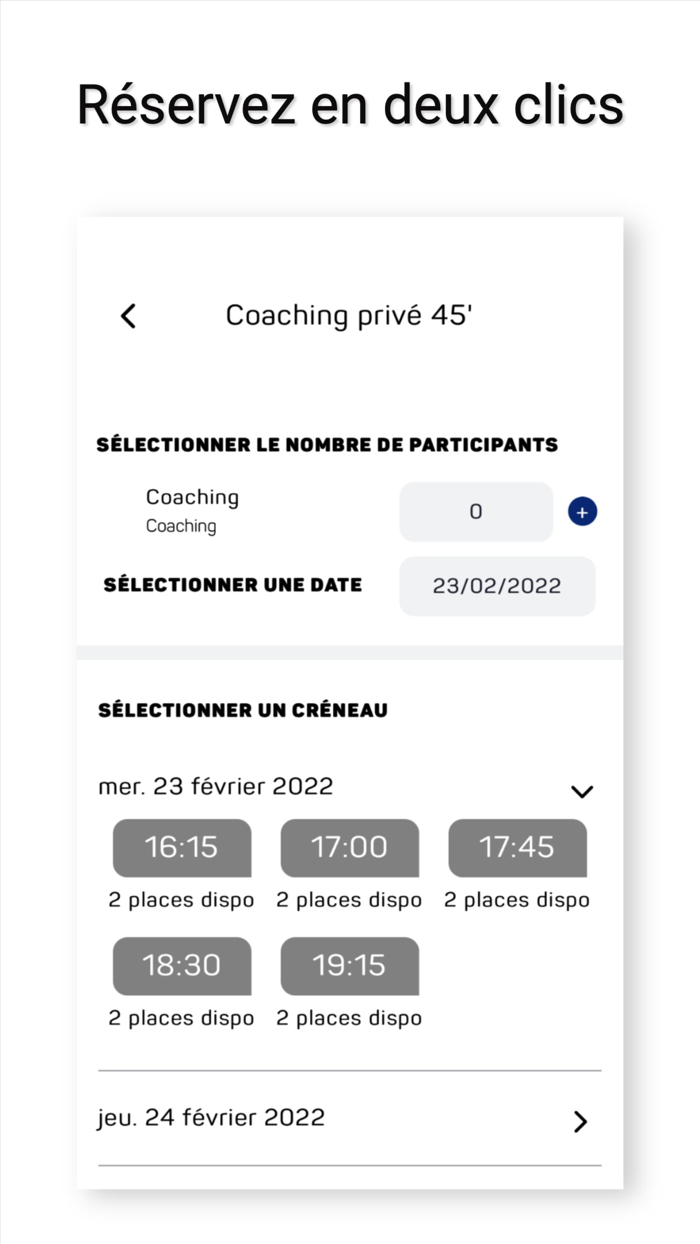
Task: Click the Sélectionner le nombre de participants heading
Action: [327, 445]
